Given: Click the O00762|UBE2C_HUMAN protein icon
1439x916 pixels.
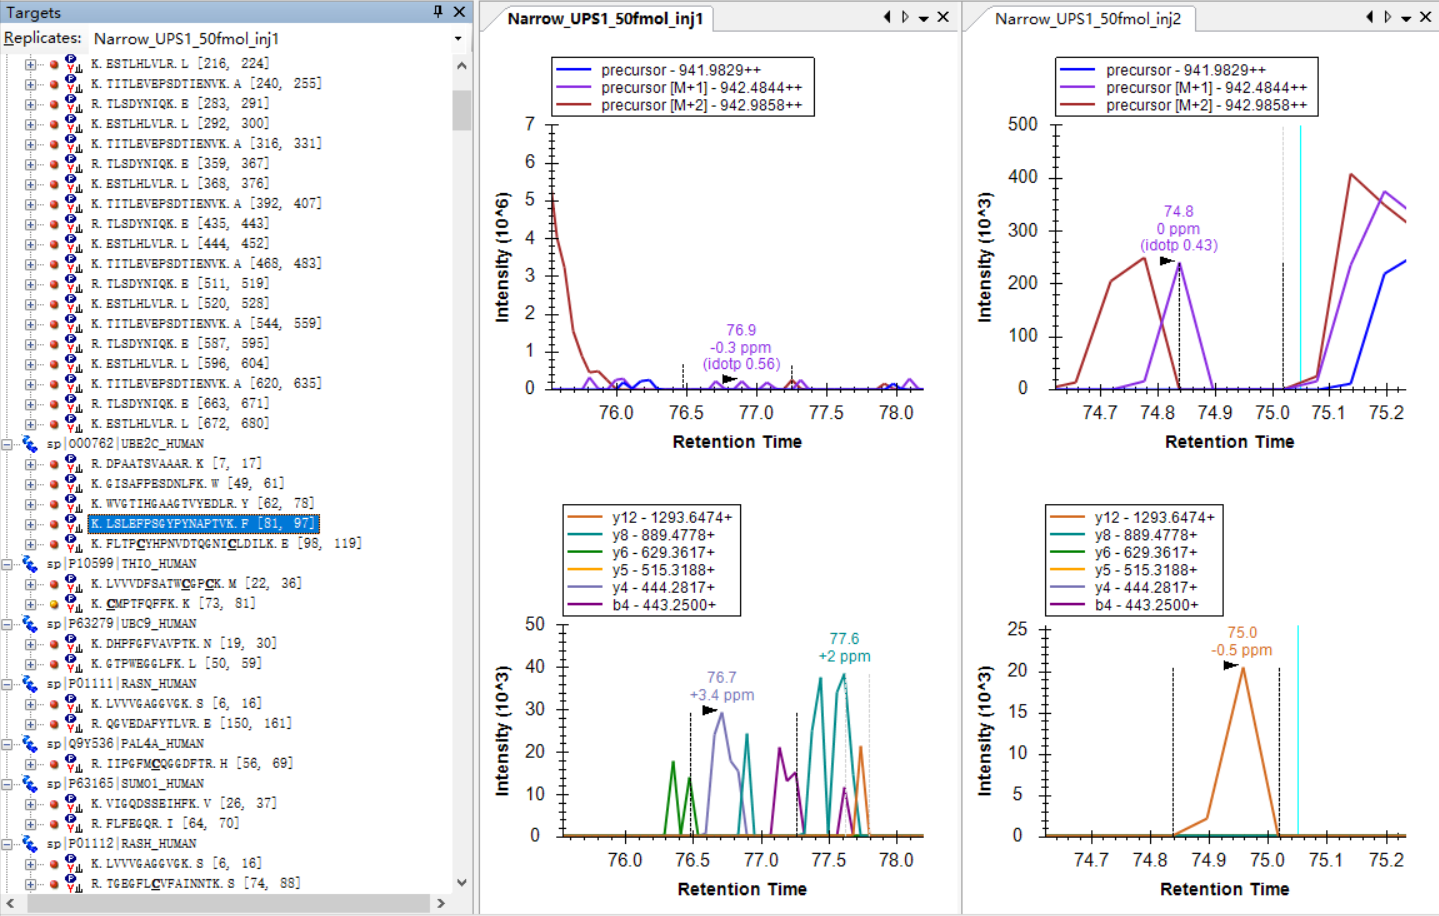Looking at the screenshot, I should 30,444.
